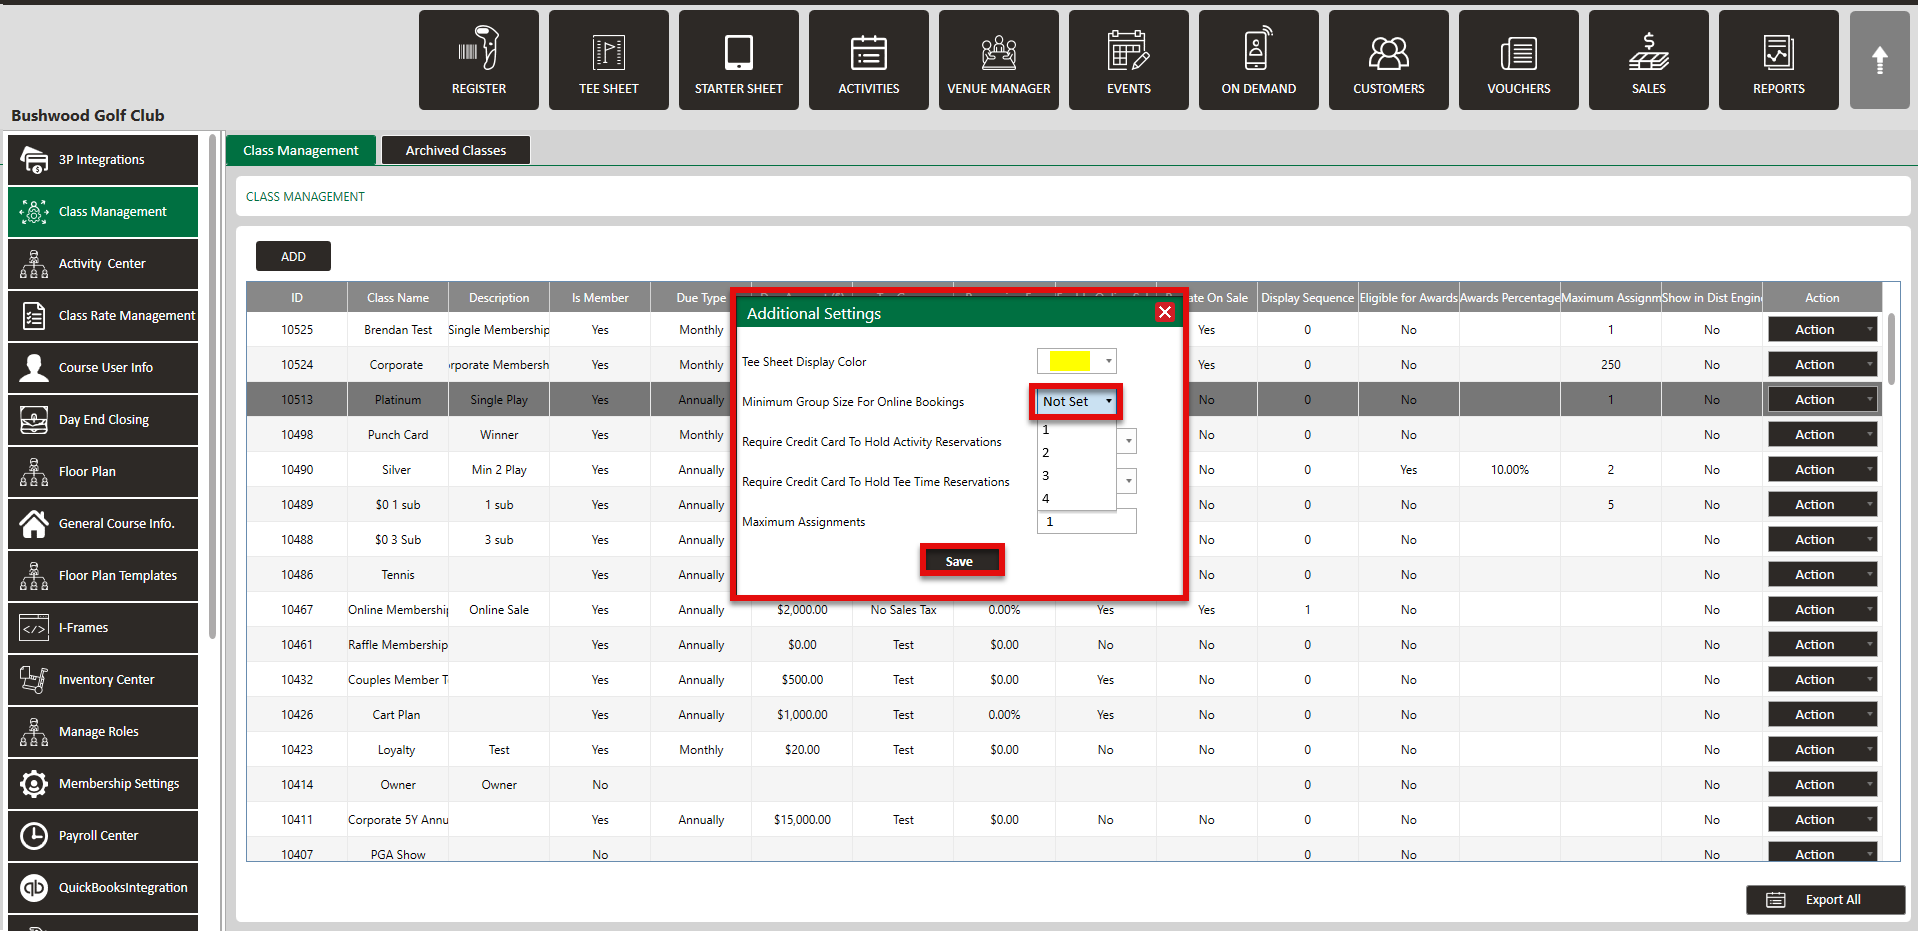Open the On Demand module
Viewport: 1918px width, 931px height.
pos(1259,60)
